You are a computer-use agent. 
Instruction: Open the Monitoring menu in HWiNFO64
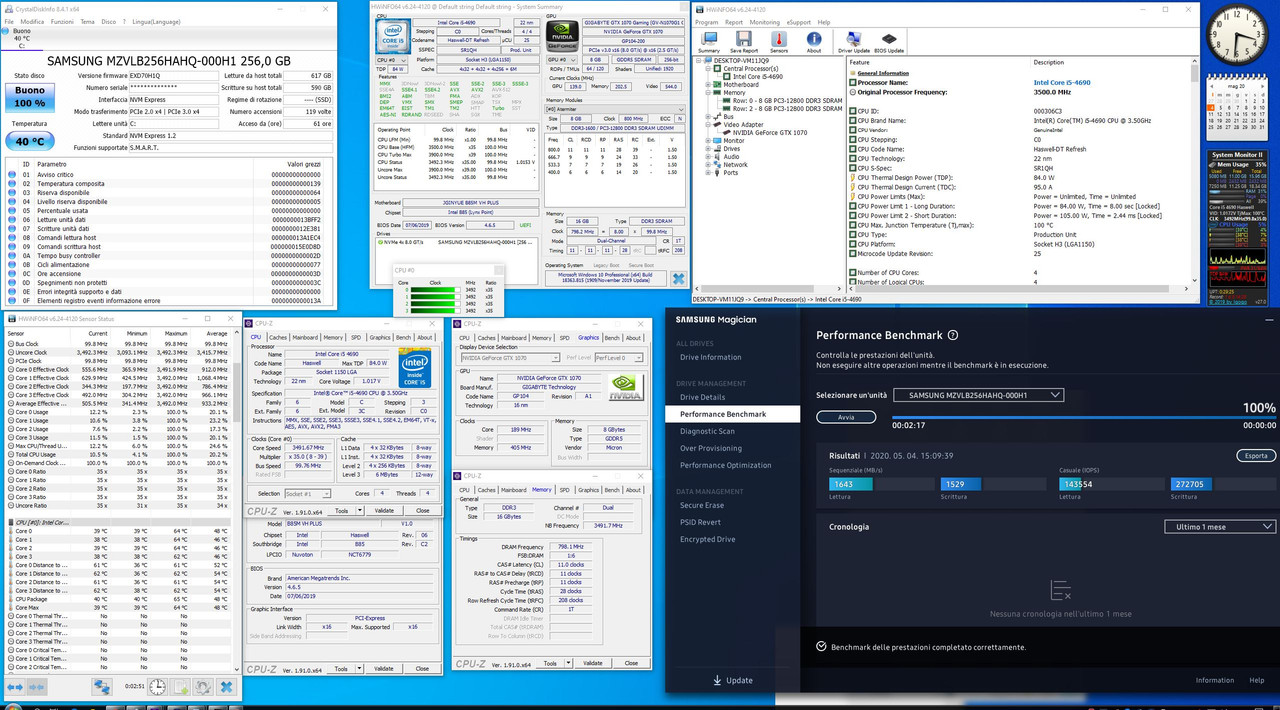coord(764,21)
